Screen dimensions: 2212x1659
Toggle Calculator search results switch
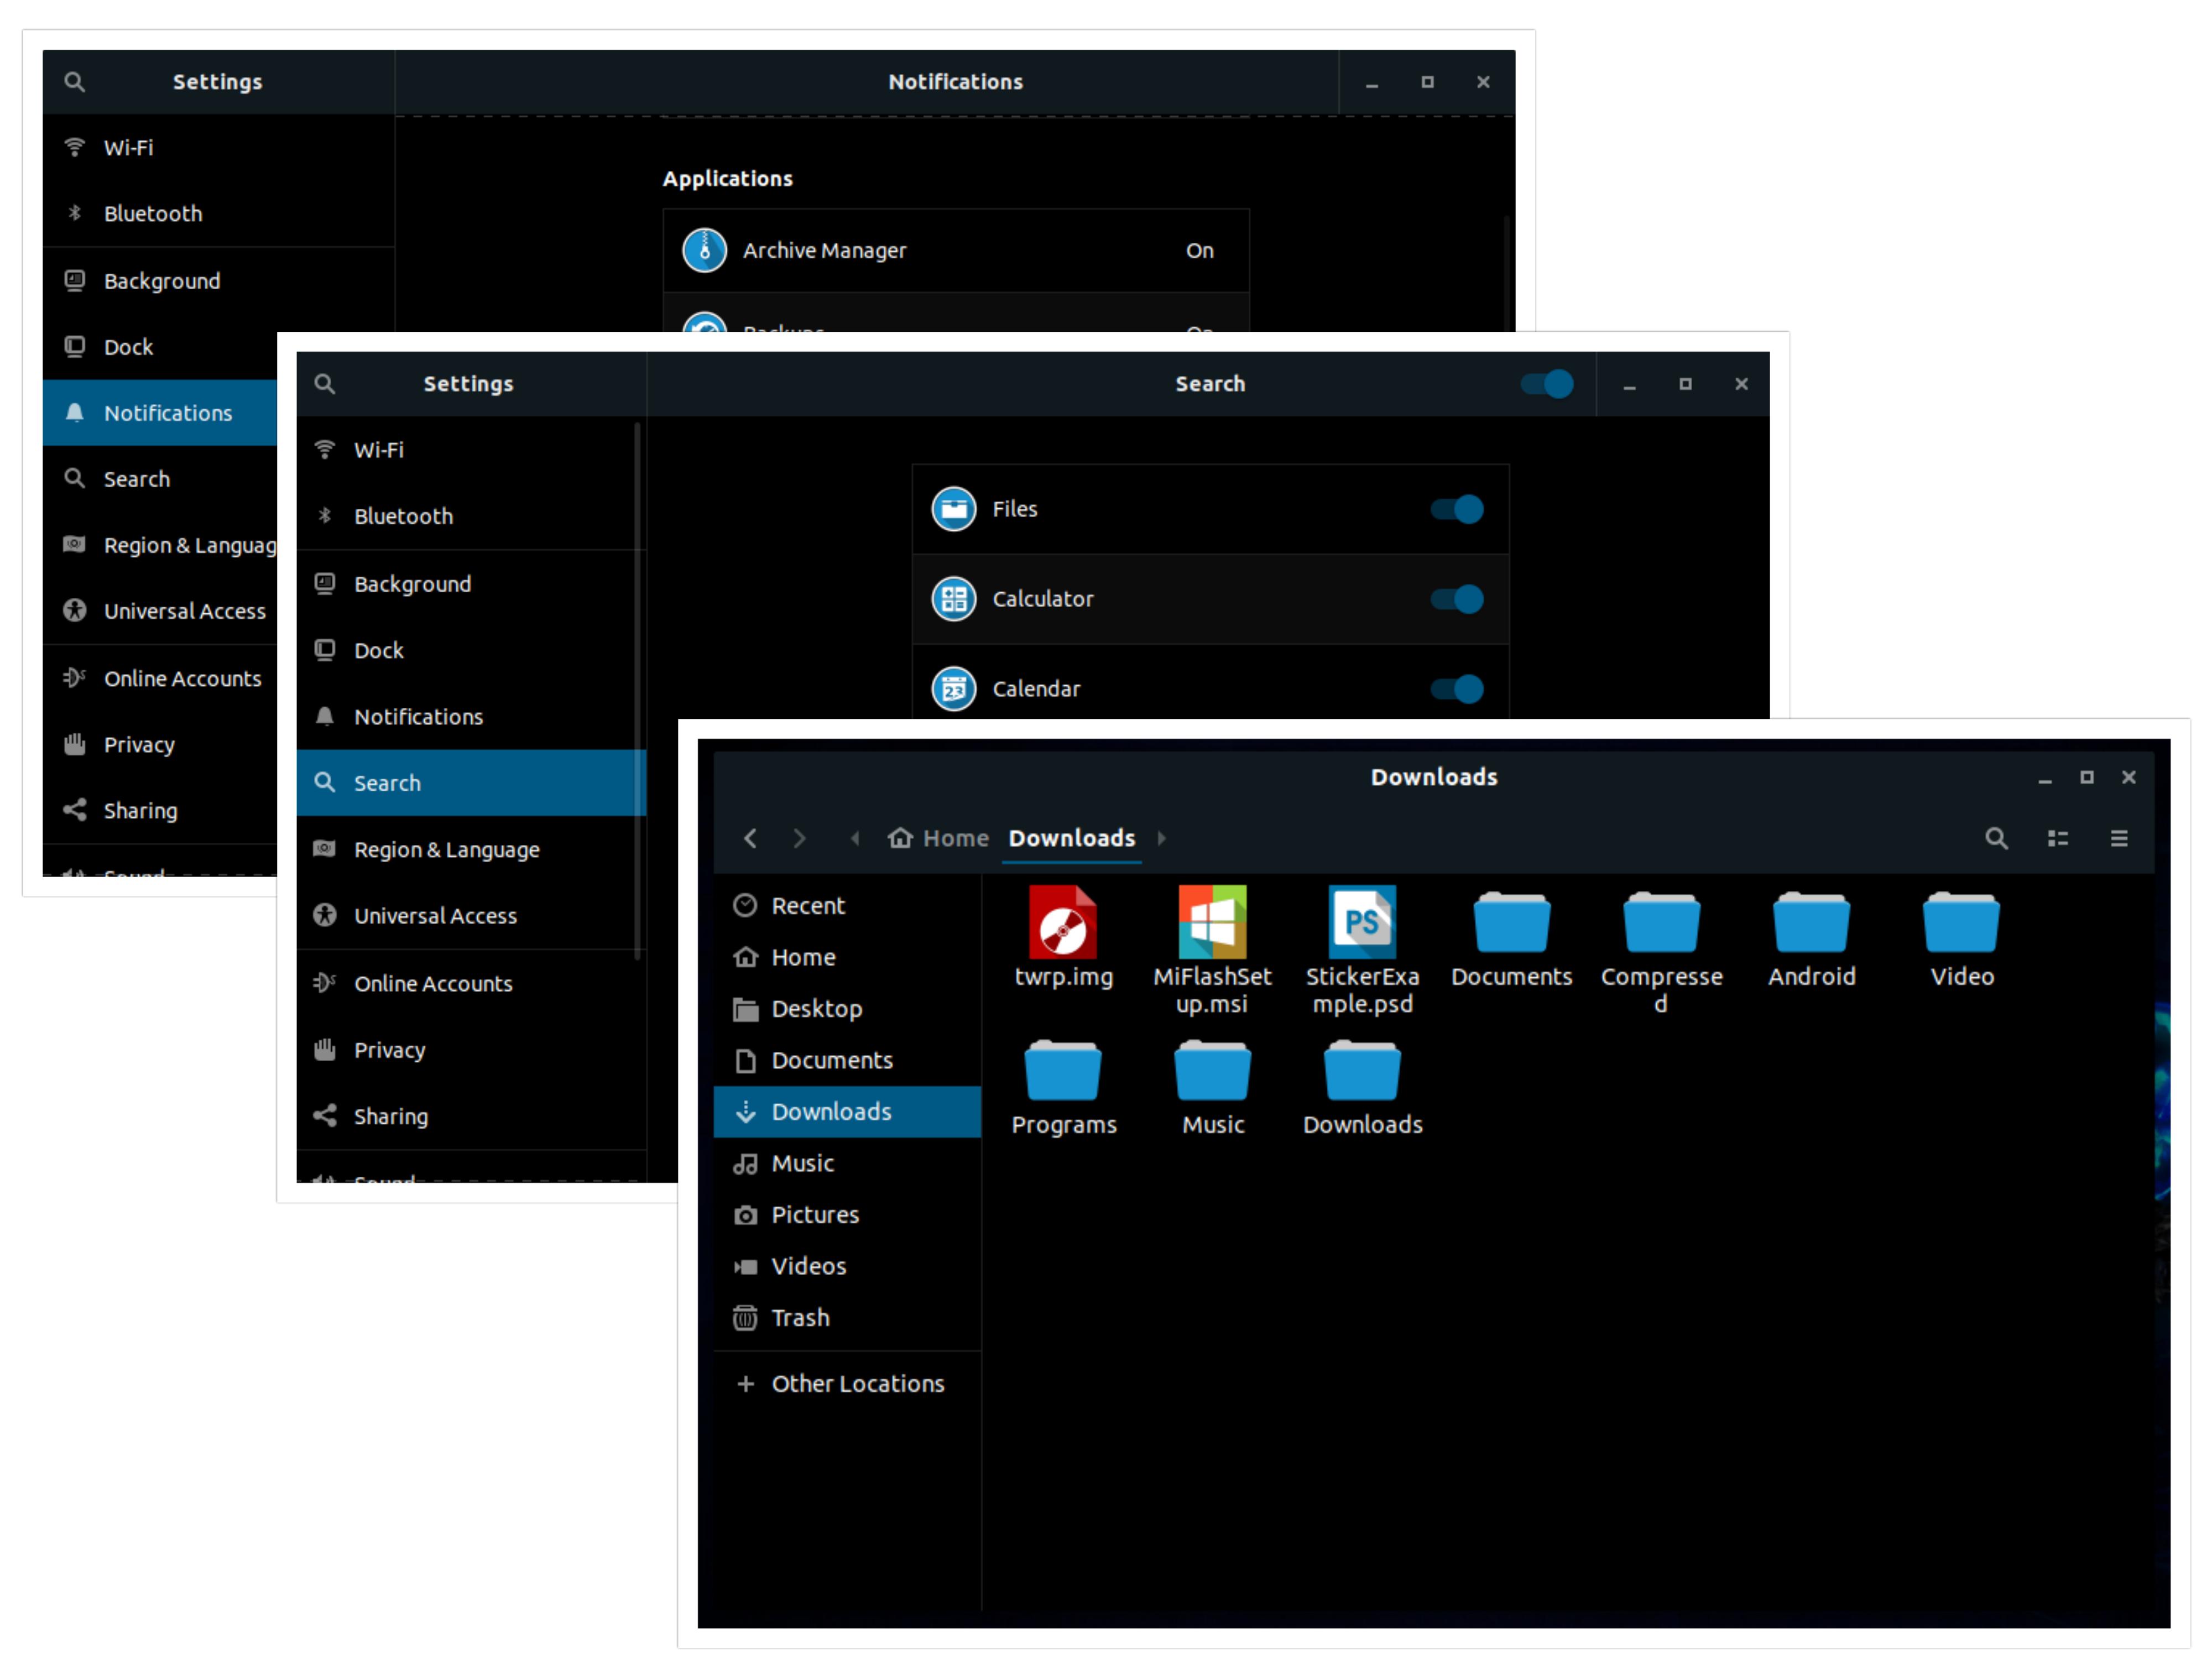[1456, 599]
